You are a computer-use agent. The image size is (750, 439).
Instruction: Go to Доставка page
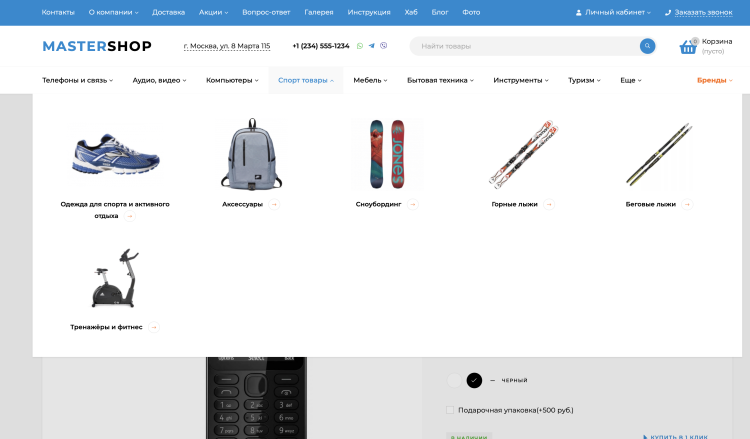(168, 12)
